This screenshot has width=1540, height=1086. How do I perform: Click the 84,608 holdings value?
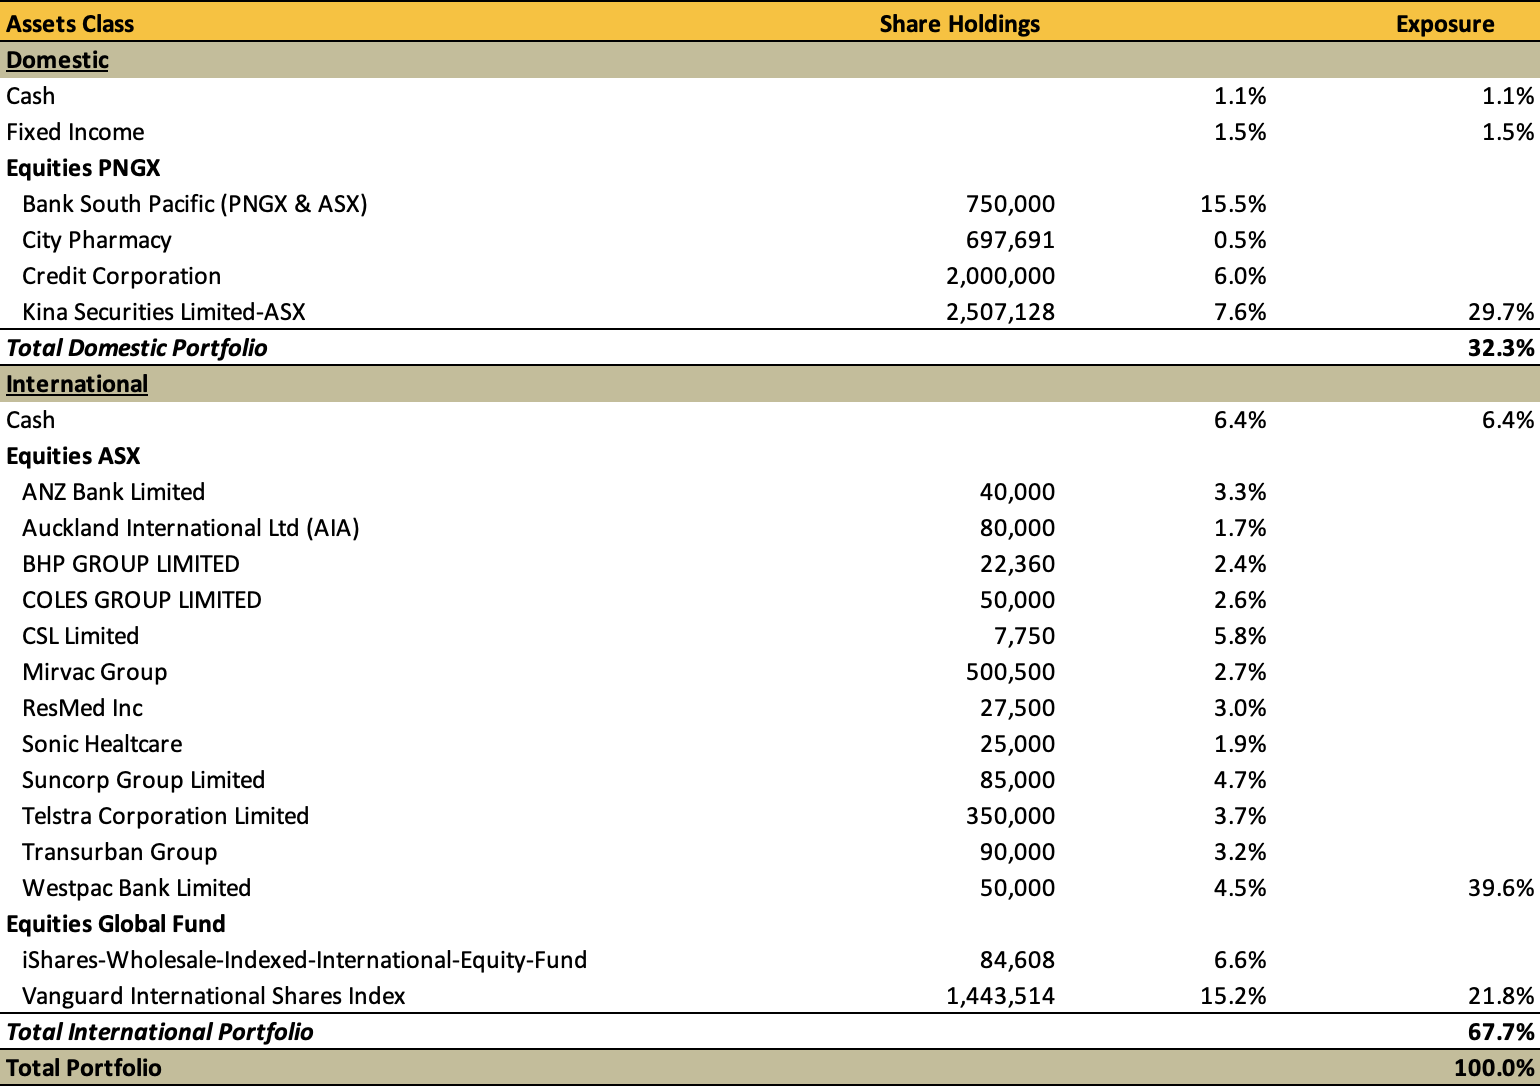click(1017, 960)
